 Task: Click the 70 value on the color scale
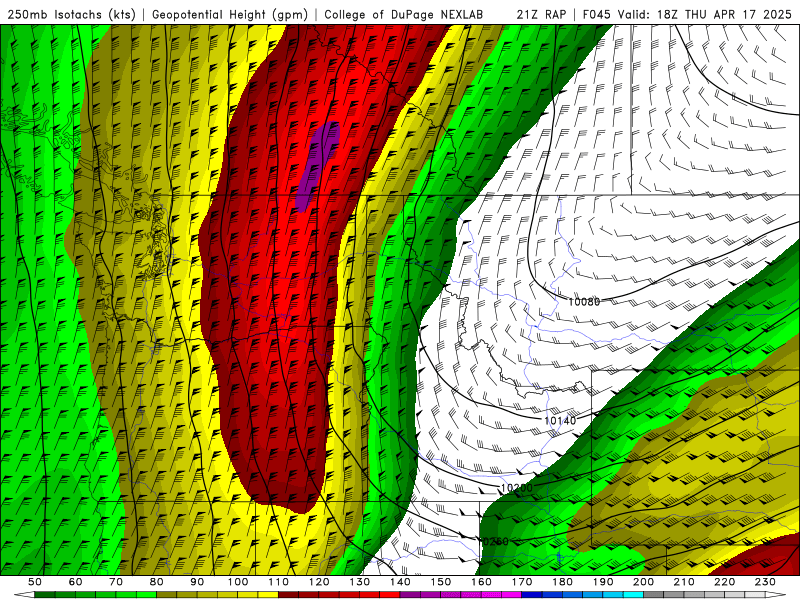116,582
